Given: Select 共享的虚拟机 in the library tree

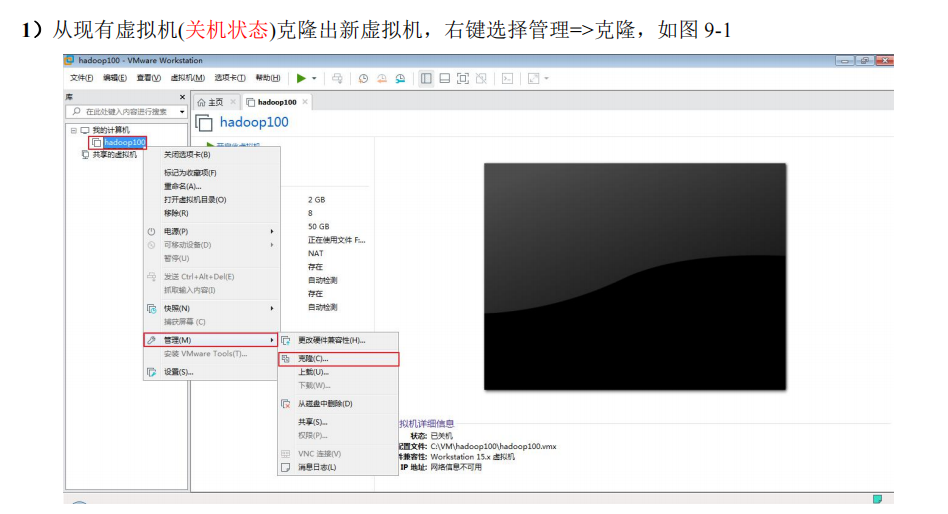Looking at the screenshot, I should pyautogui.click(x=114, y=155).
